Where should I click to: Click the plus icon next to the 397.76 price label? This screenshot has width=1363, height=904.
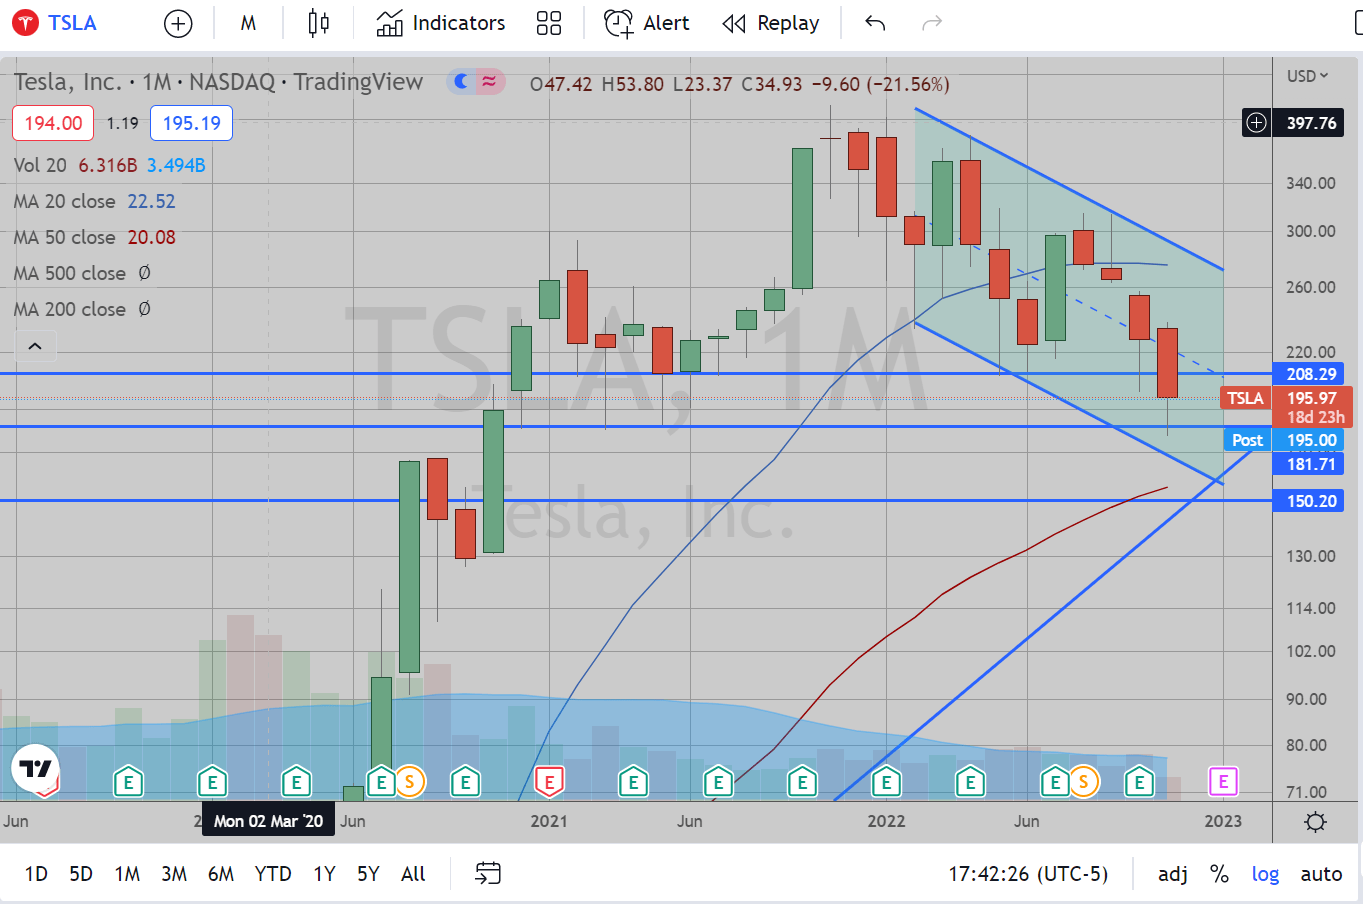point(1256,123)
